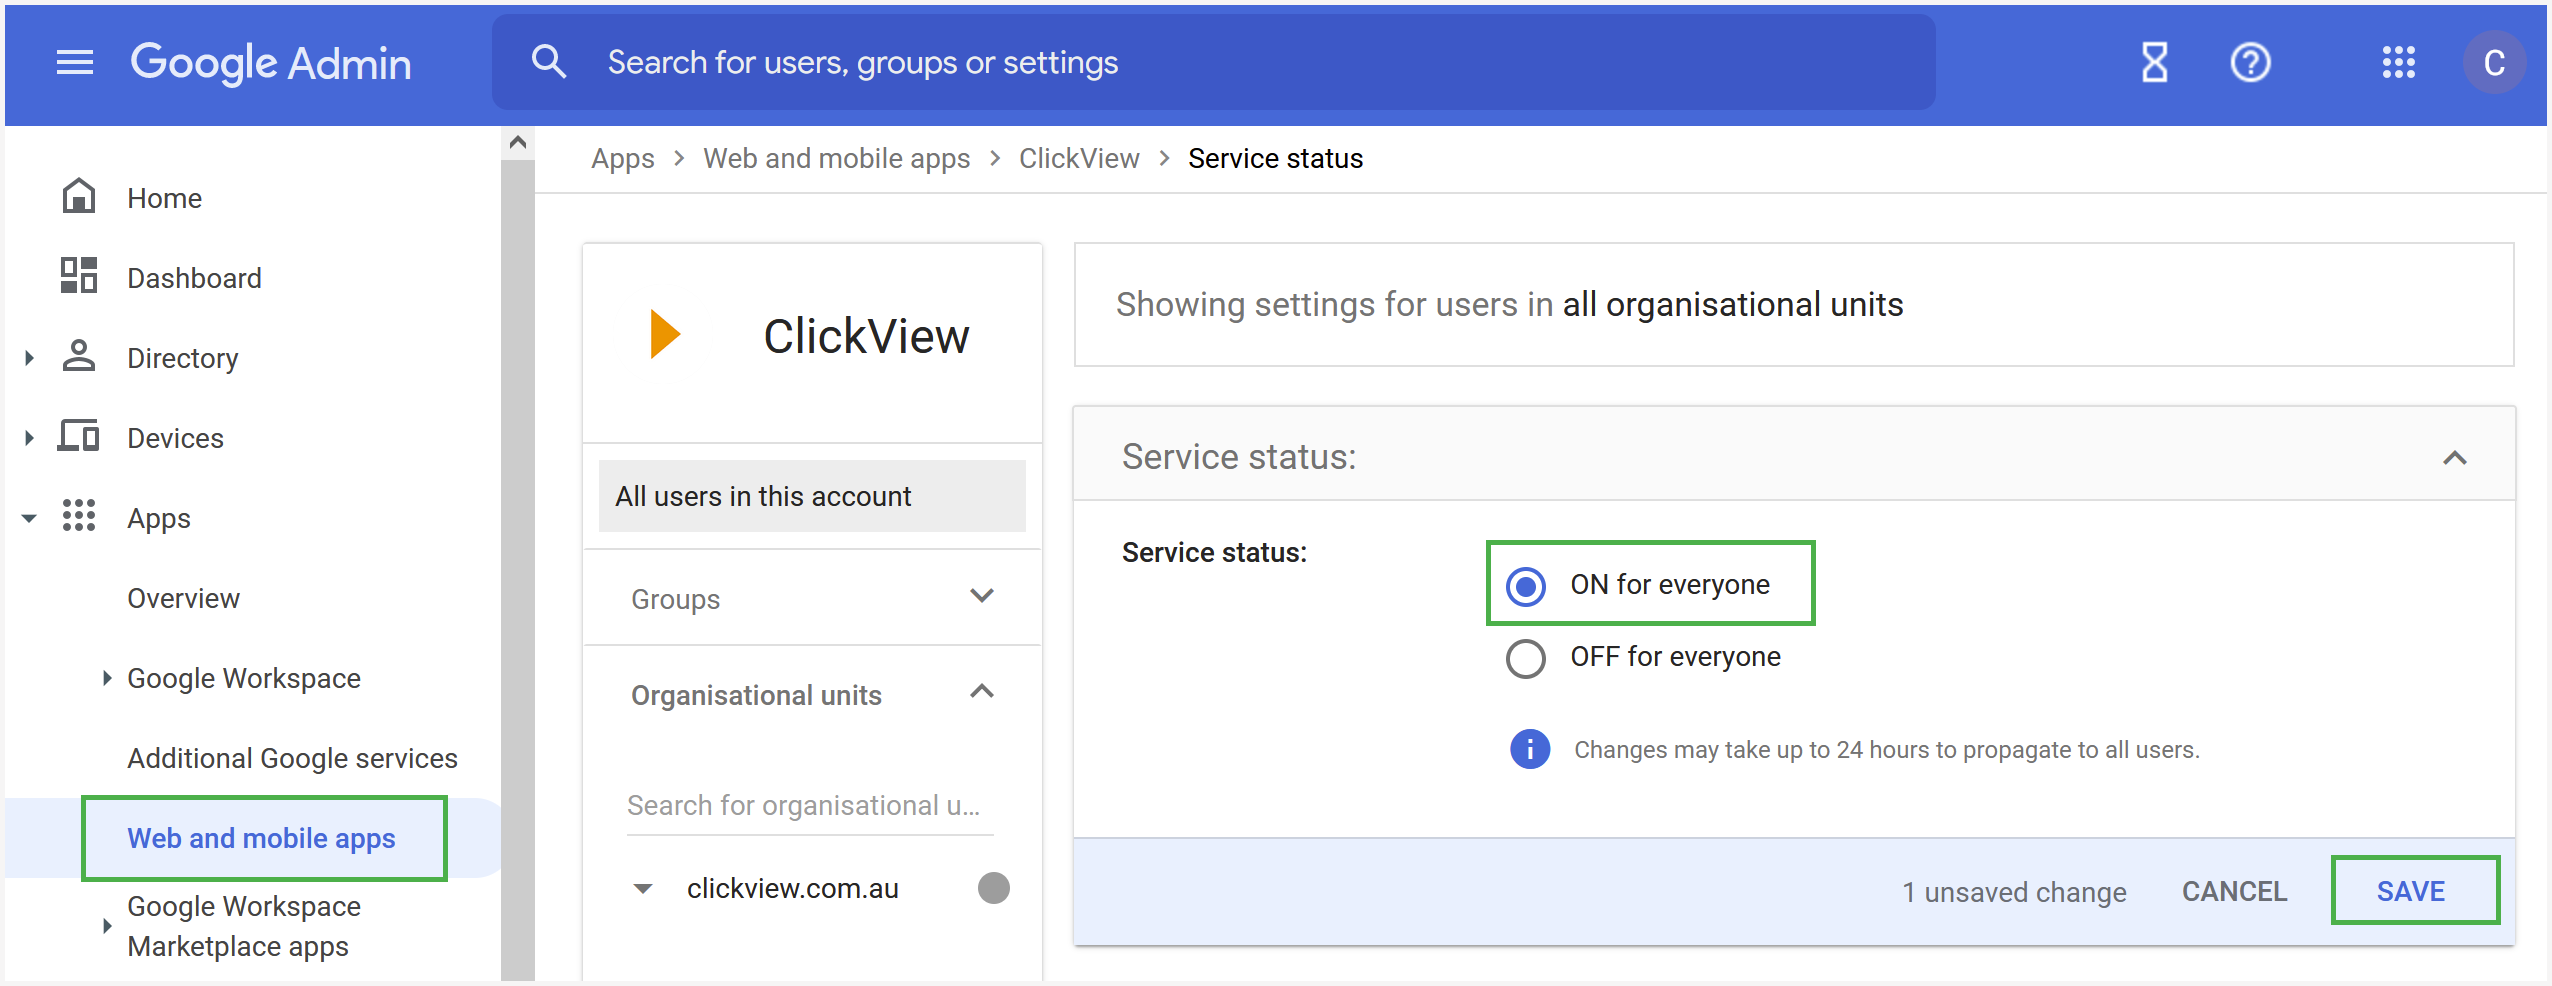Click the Directory person icon
The height and width of the screenshot is (986, 2552).
tap(79, 356)
